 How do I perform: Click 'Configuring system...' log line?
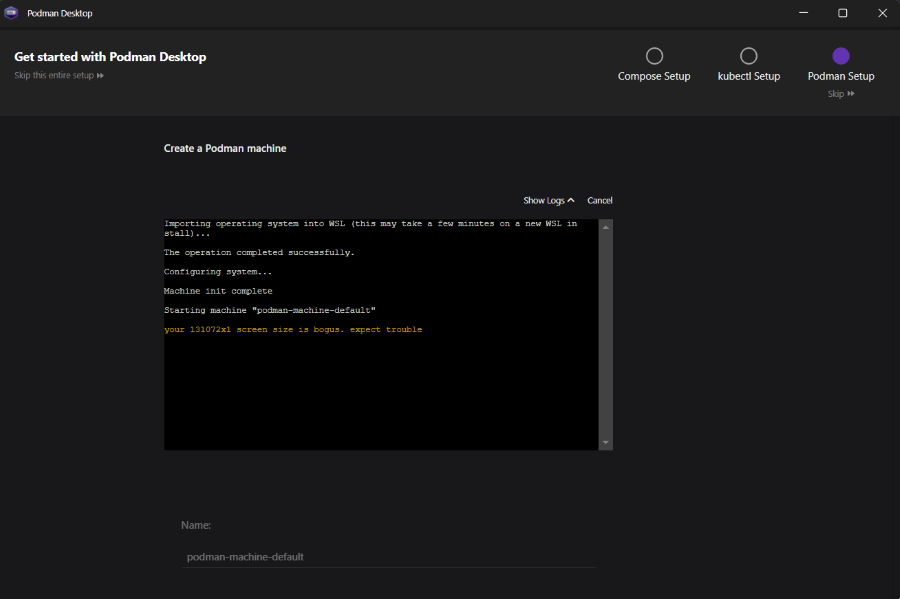pos(218,272)
